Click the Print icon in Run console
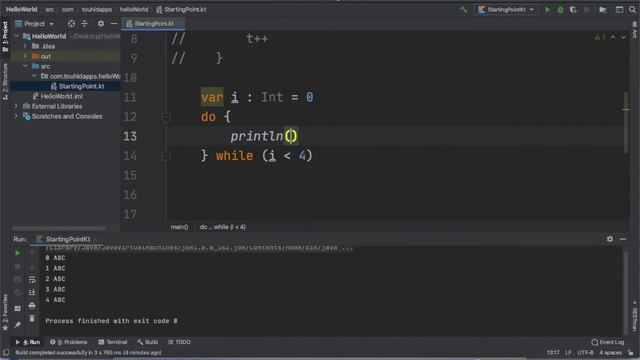Viewport: 640px width, 360px height. pyautogui.click(x=32, y=305)
